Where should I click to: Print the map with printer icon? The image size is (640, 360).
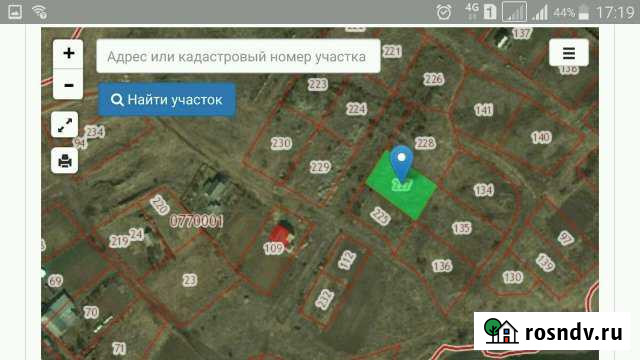point(64,160)
